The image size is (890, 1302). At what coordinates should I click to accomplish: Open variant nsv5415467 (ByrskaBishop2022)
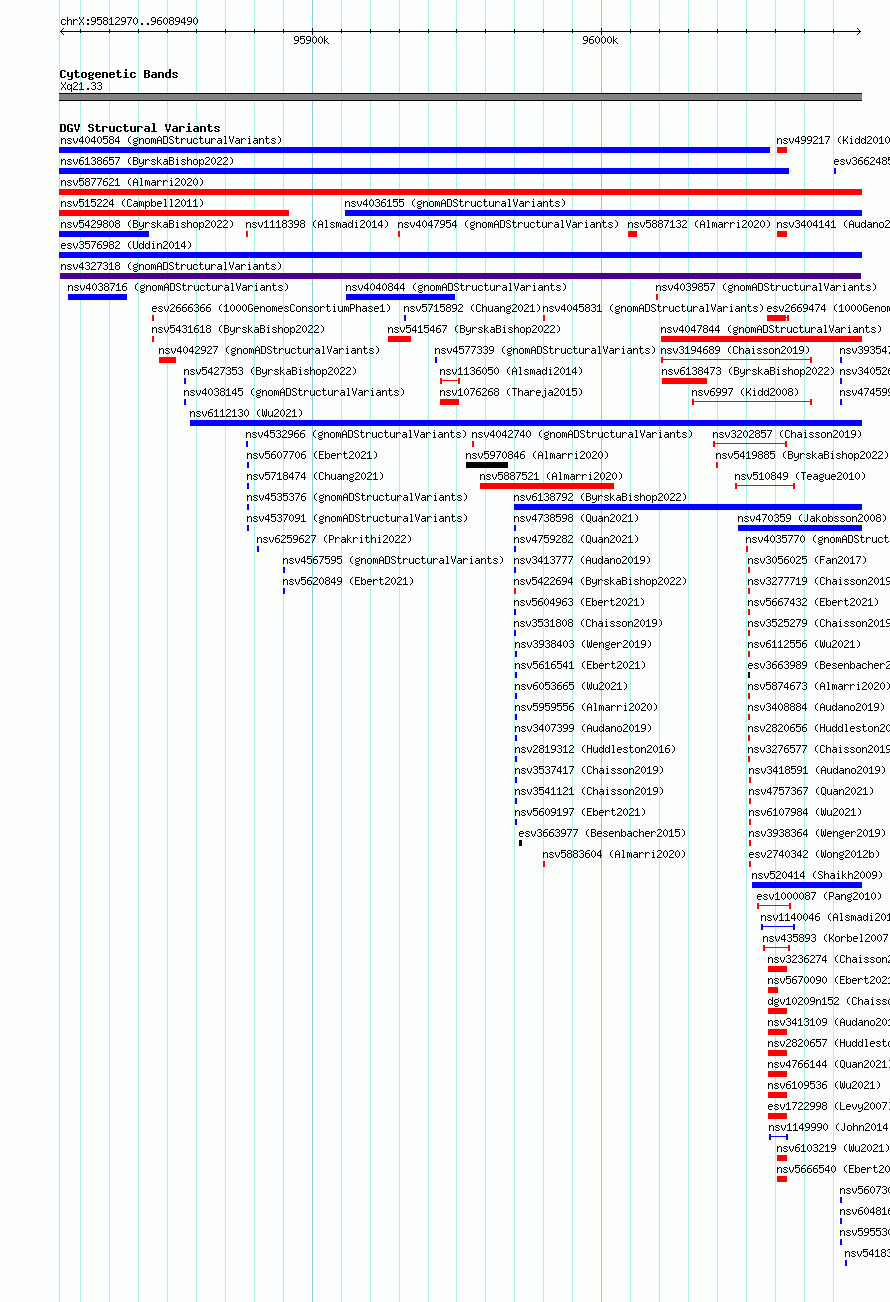coord(474,329)
